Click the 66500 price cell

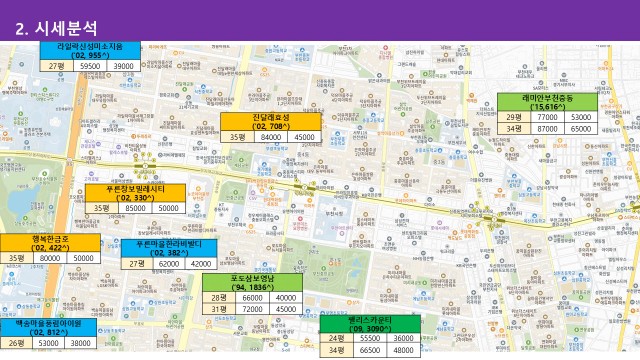[370, 350]
